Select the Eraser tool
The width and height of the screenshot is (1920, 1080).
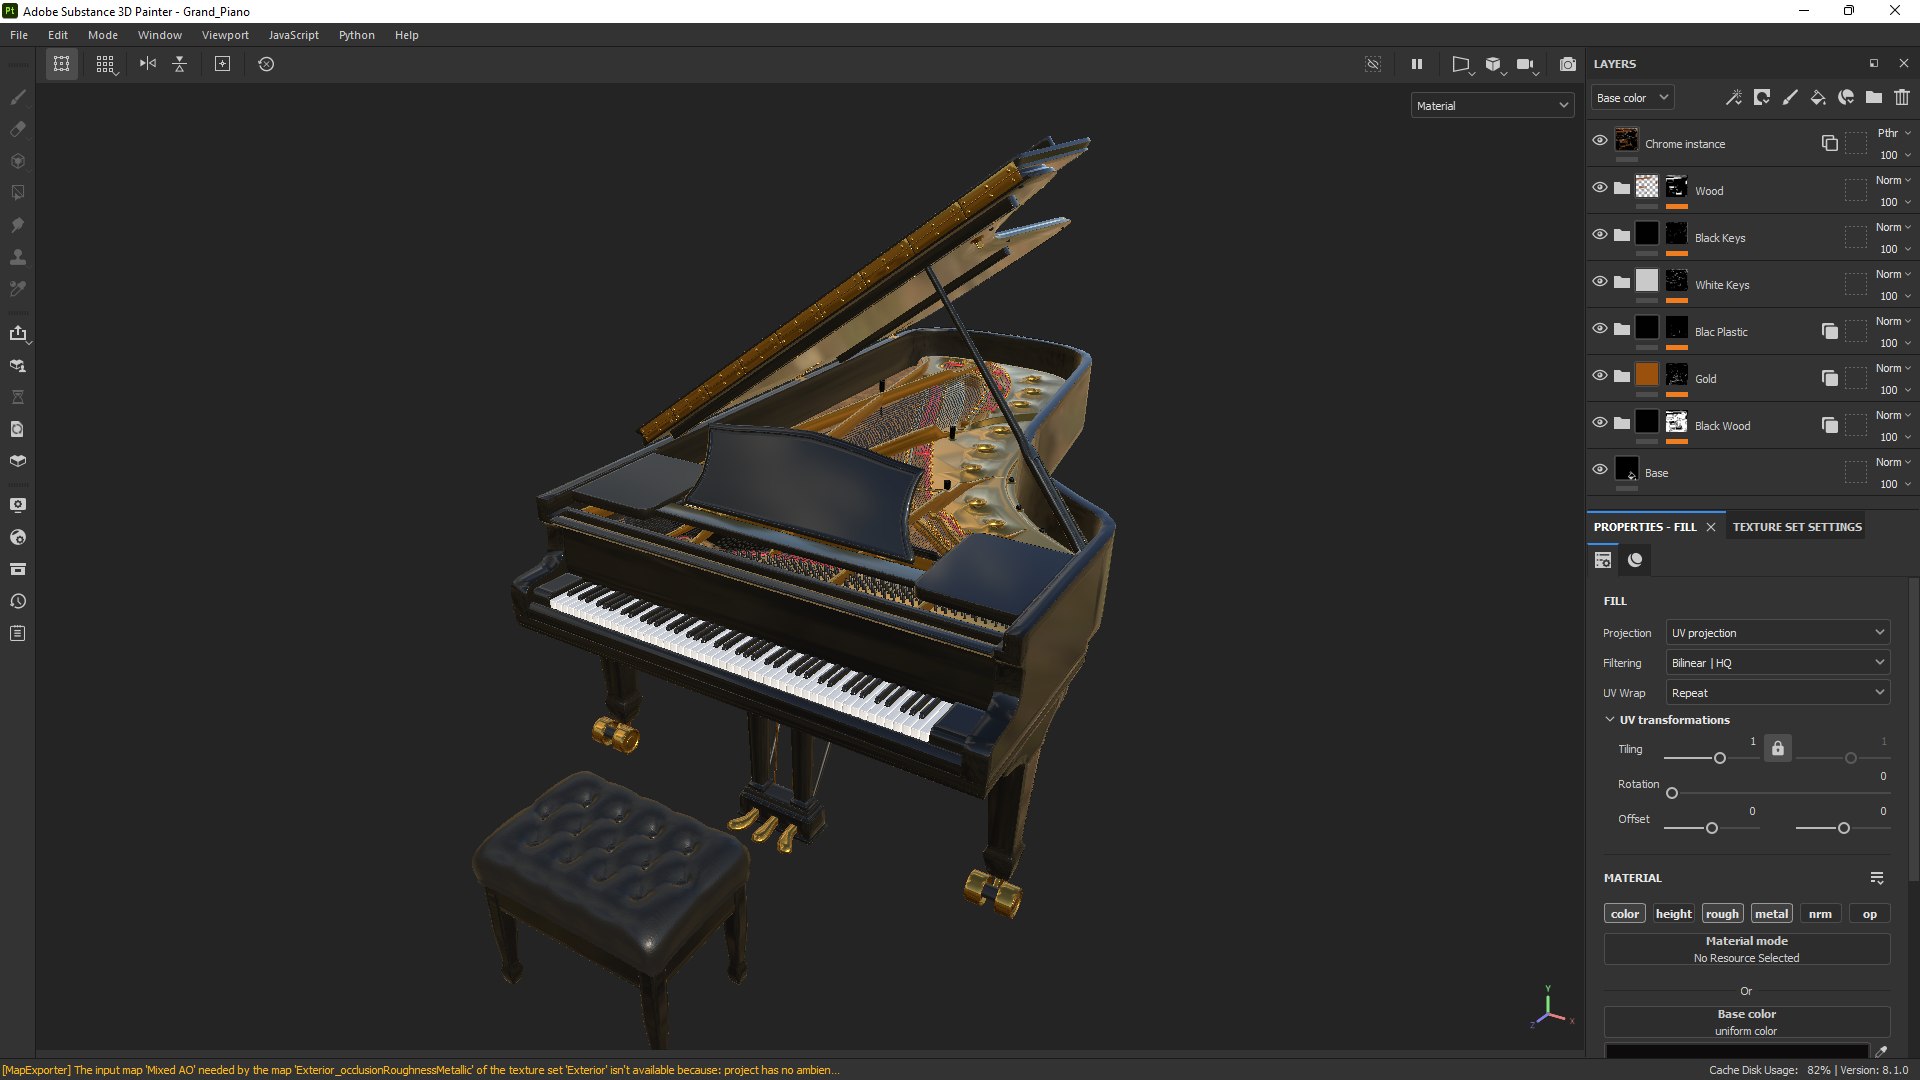click(x=17, y=129)
